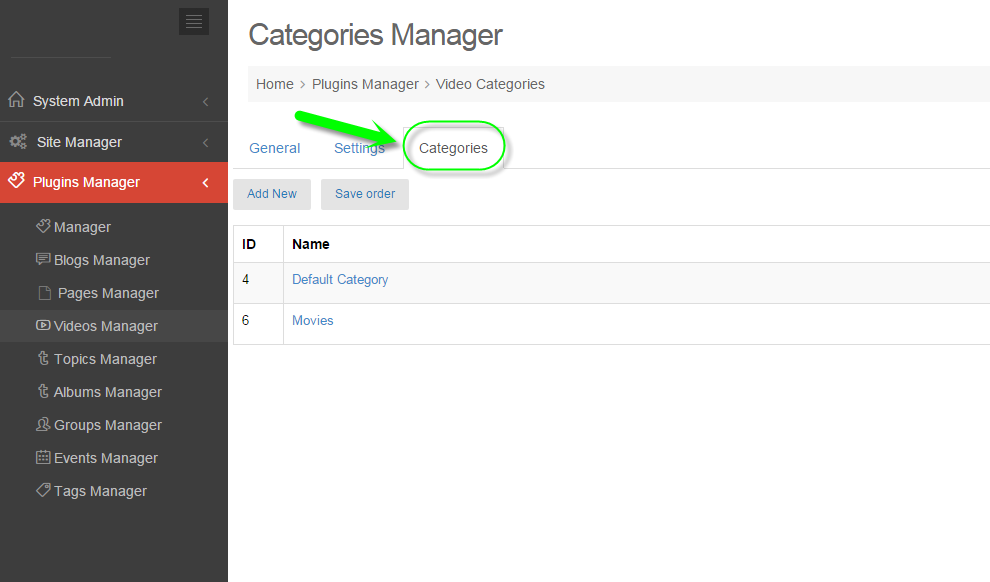Expand the Site Manager chevron arrow
990x582 pixels.
tap(205, 142)
